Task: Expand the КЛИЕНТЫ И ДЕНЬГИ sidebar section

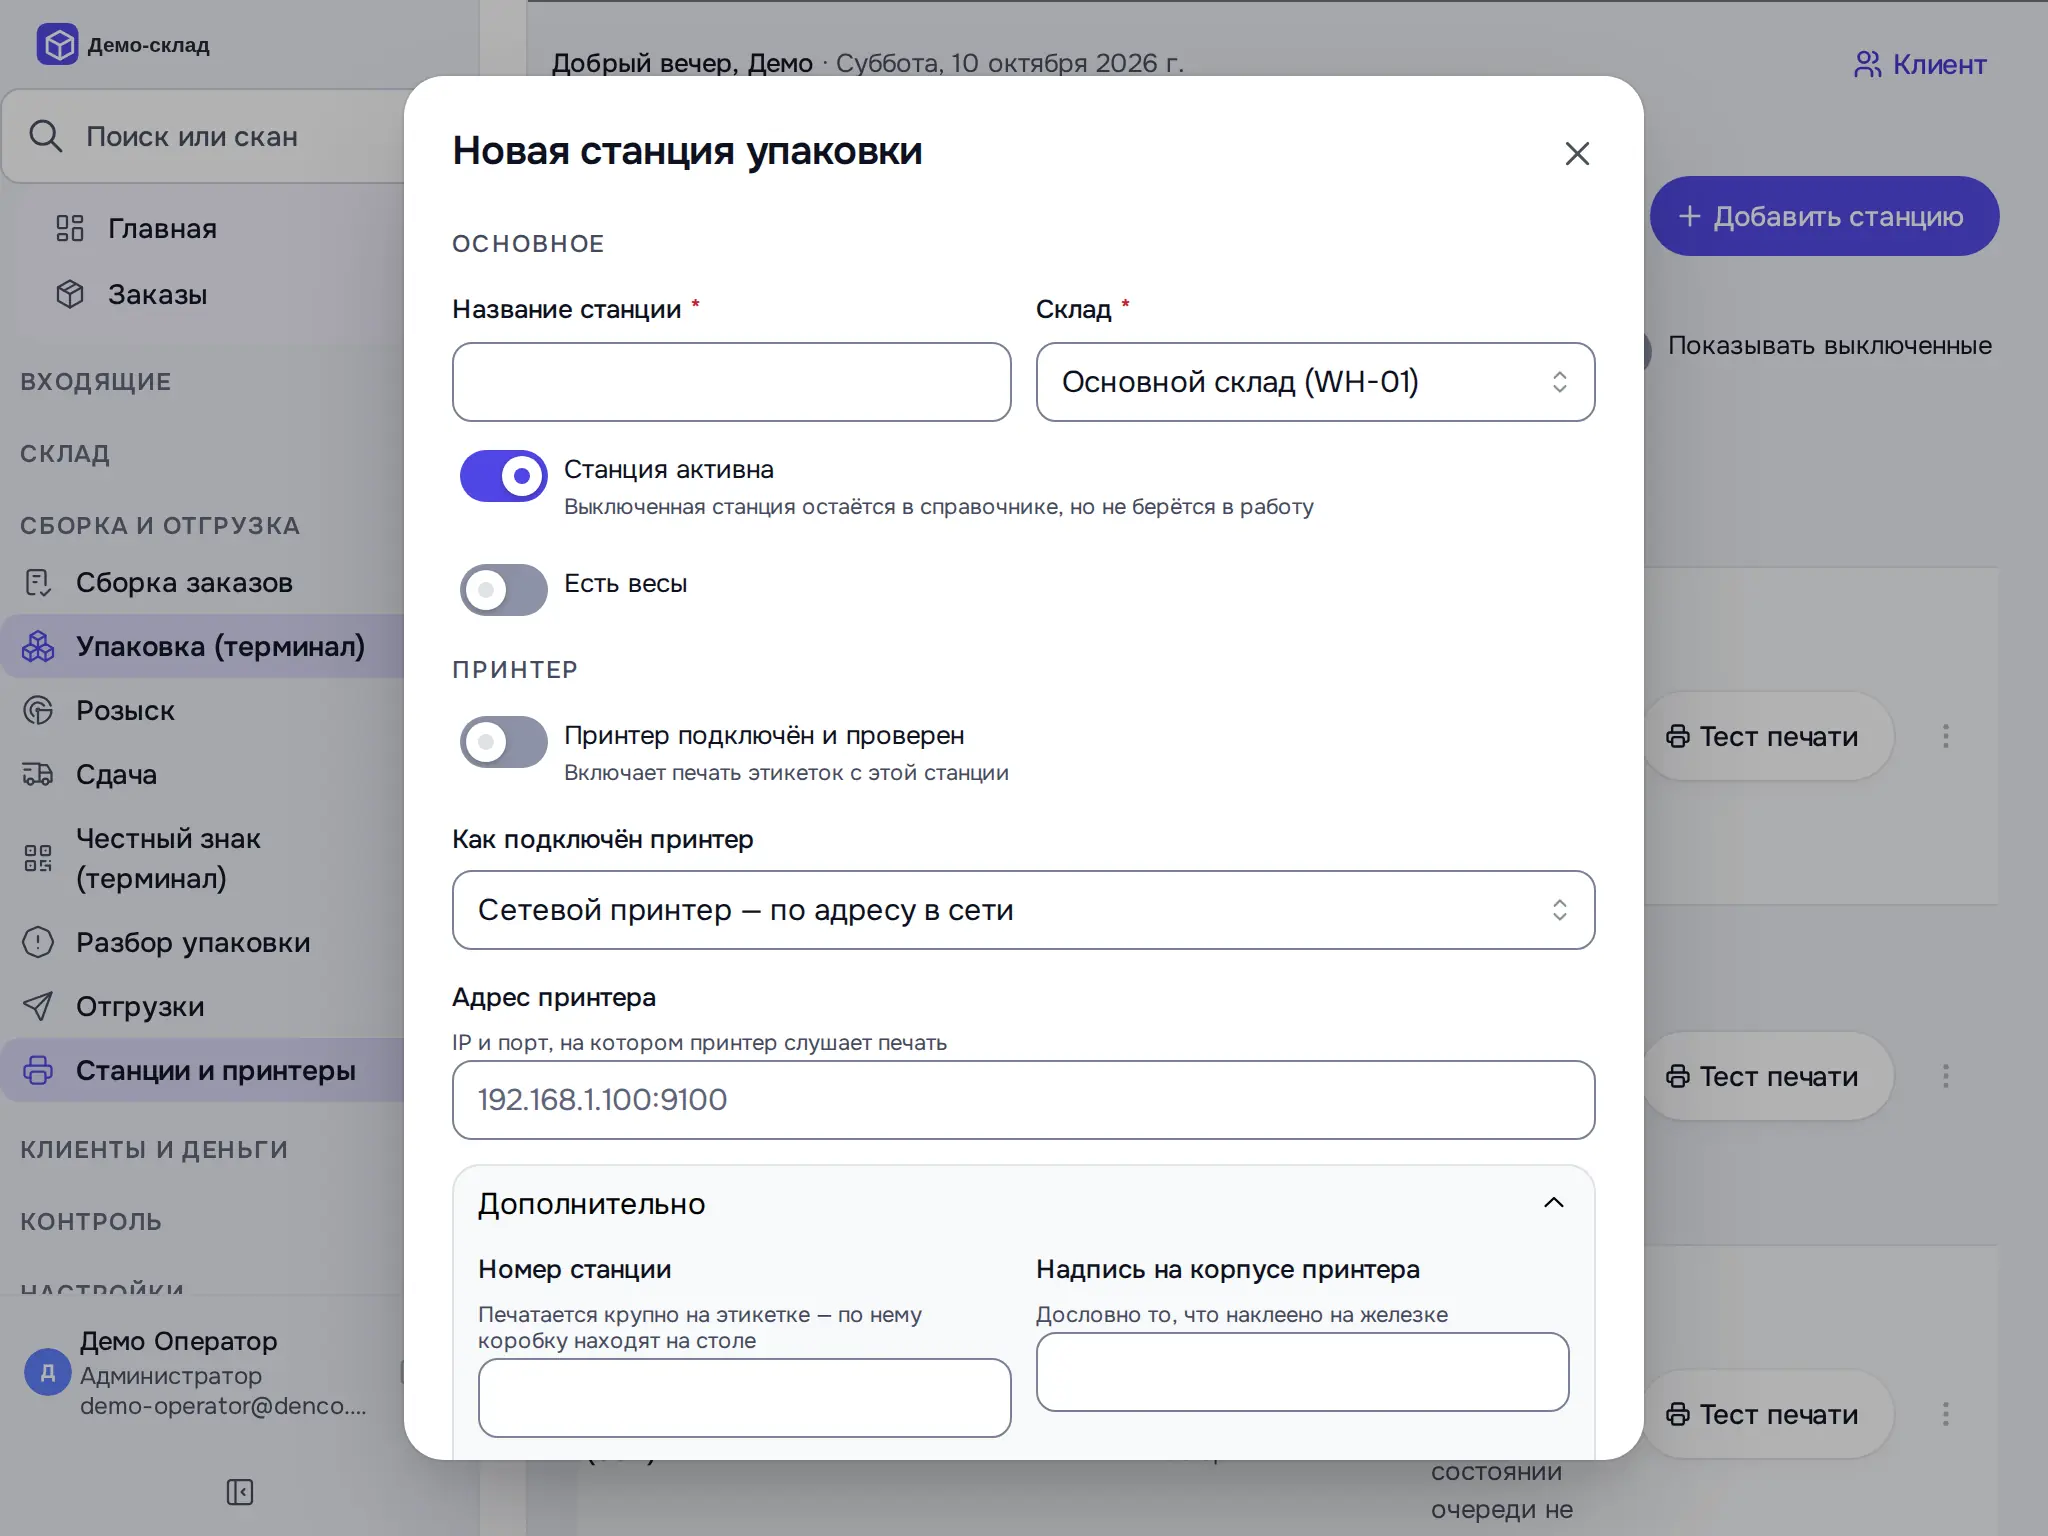Action: (x=154, y=1149)
